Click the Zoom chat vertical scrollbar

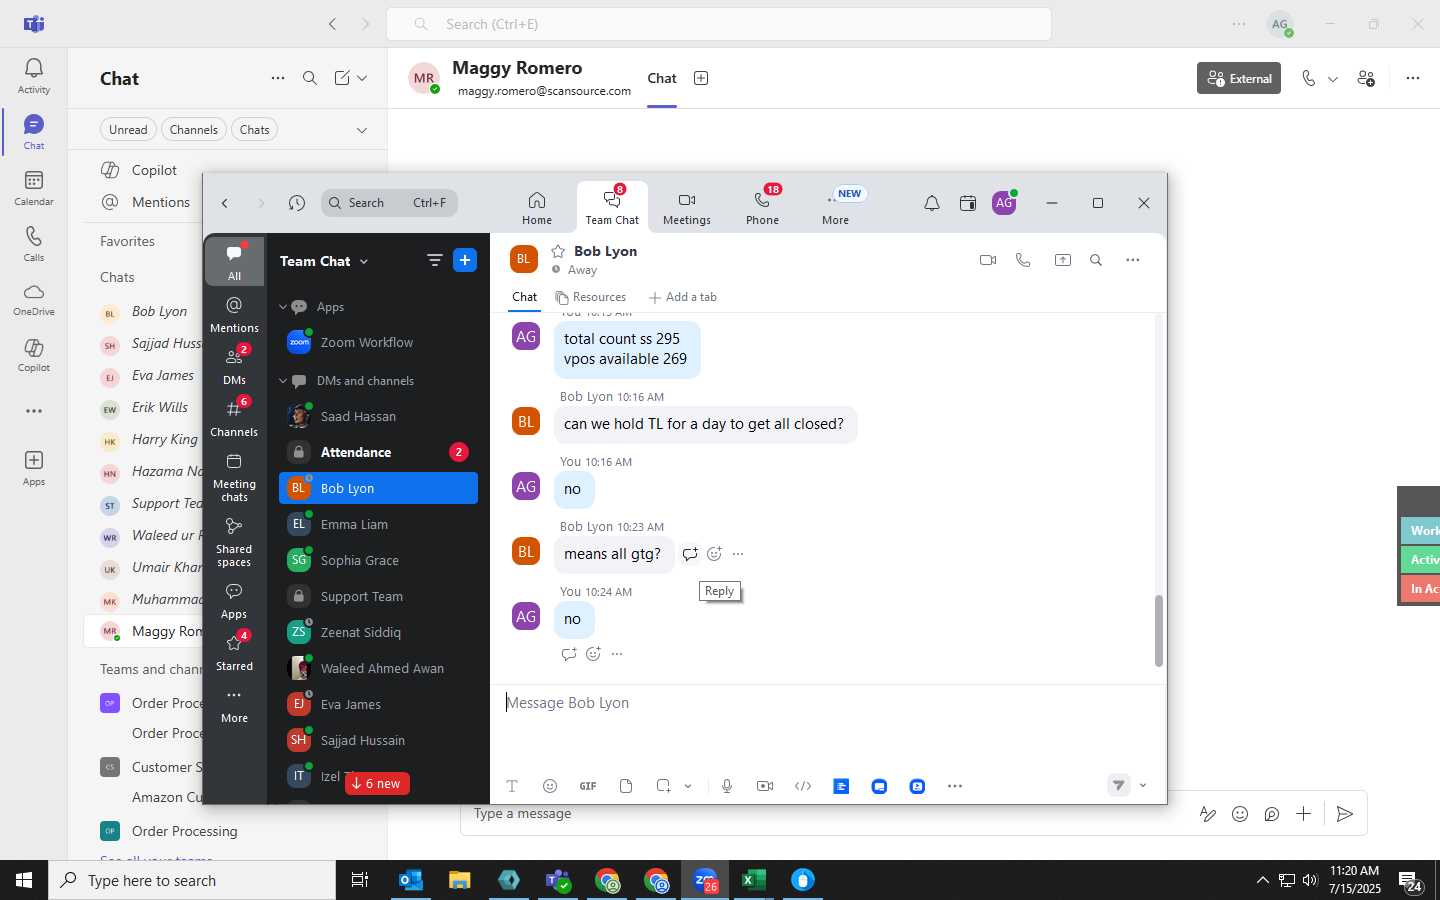1159,630
